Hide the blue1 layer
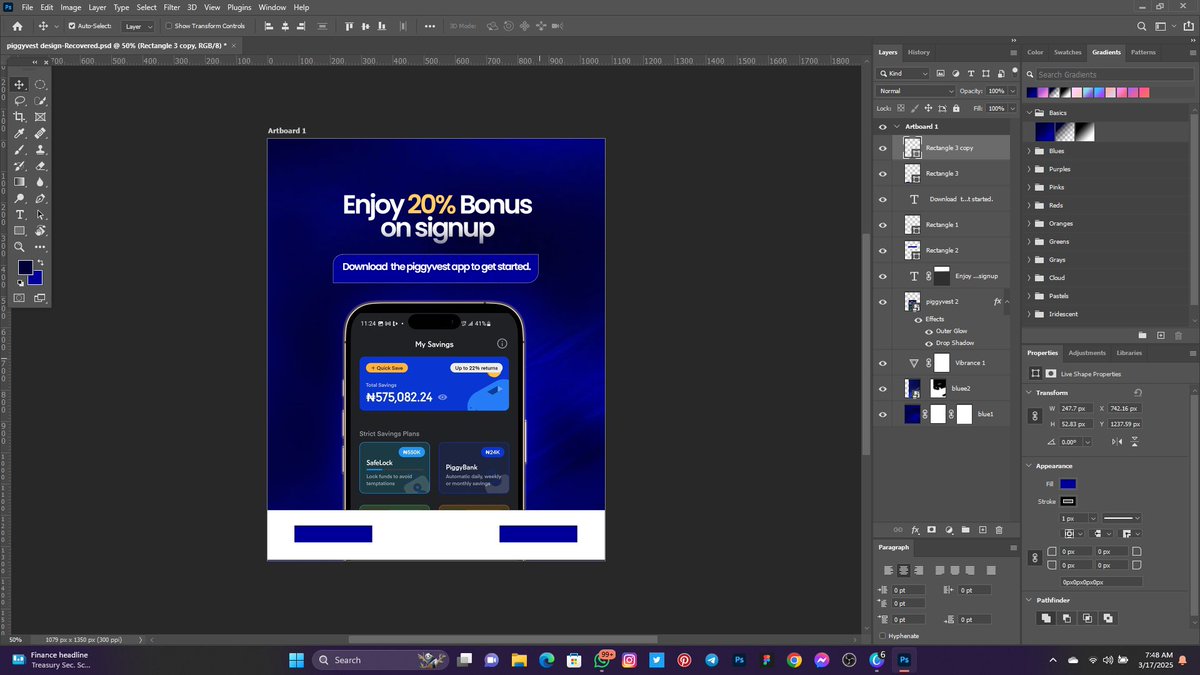This screenshot has width=1200, height=675. pos(882,414)
